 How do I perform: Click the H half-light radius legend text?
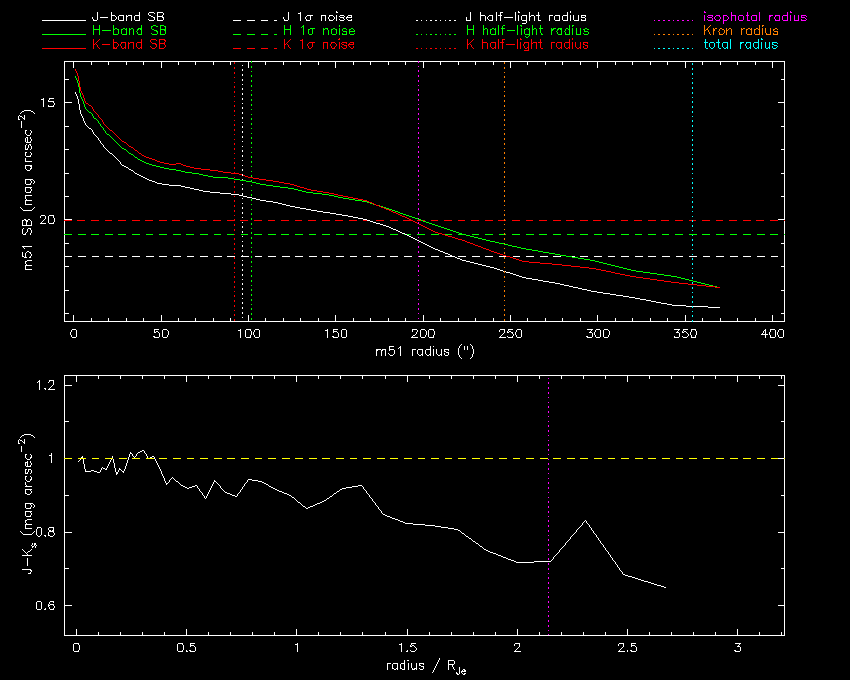pyautogui.click(x=526, y=32)
